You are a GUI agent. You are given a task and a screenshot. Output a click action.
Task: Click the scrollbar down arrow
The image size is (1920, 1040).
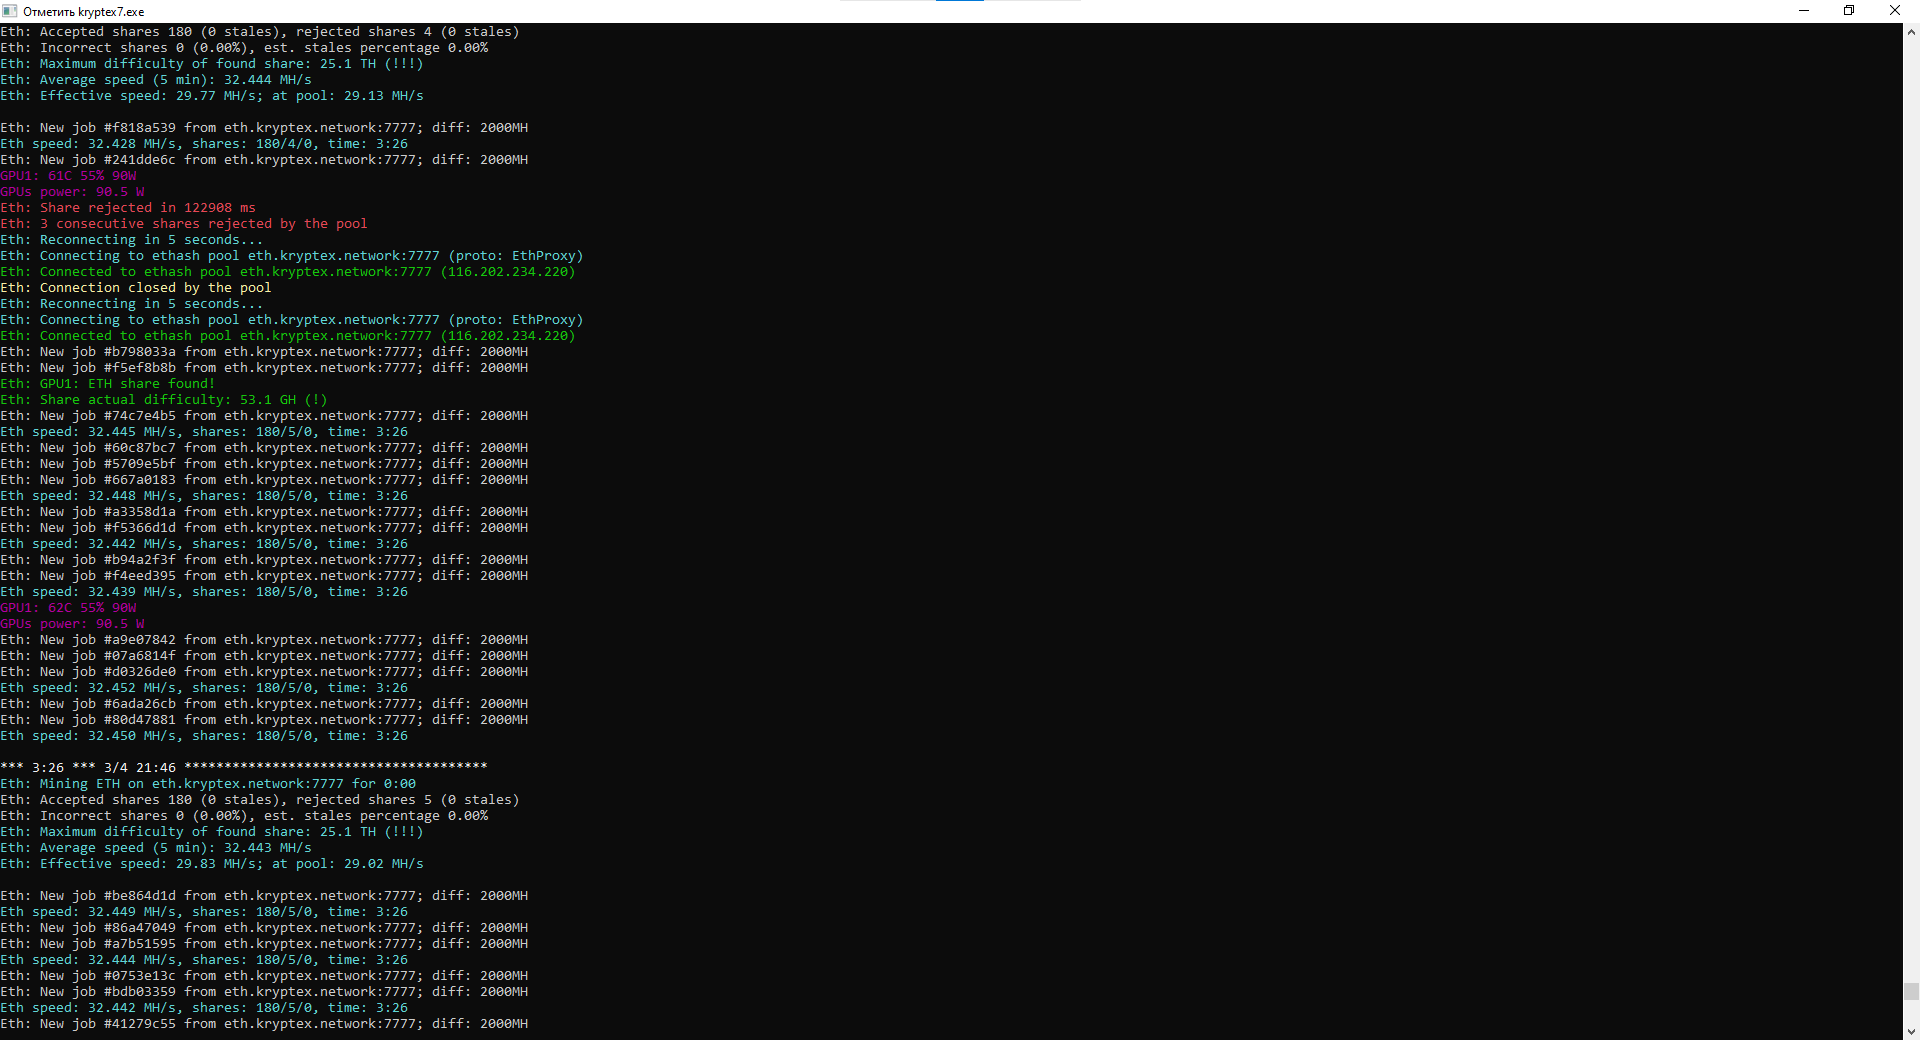click(1911, 1031)
